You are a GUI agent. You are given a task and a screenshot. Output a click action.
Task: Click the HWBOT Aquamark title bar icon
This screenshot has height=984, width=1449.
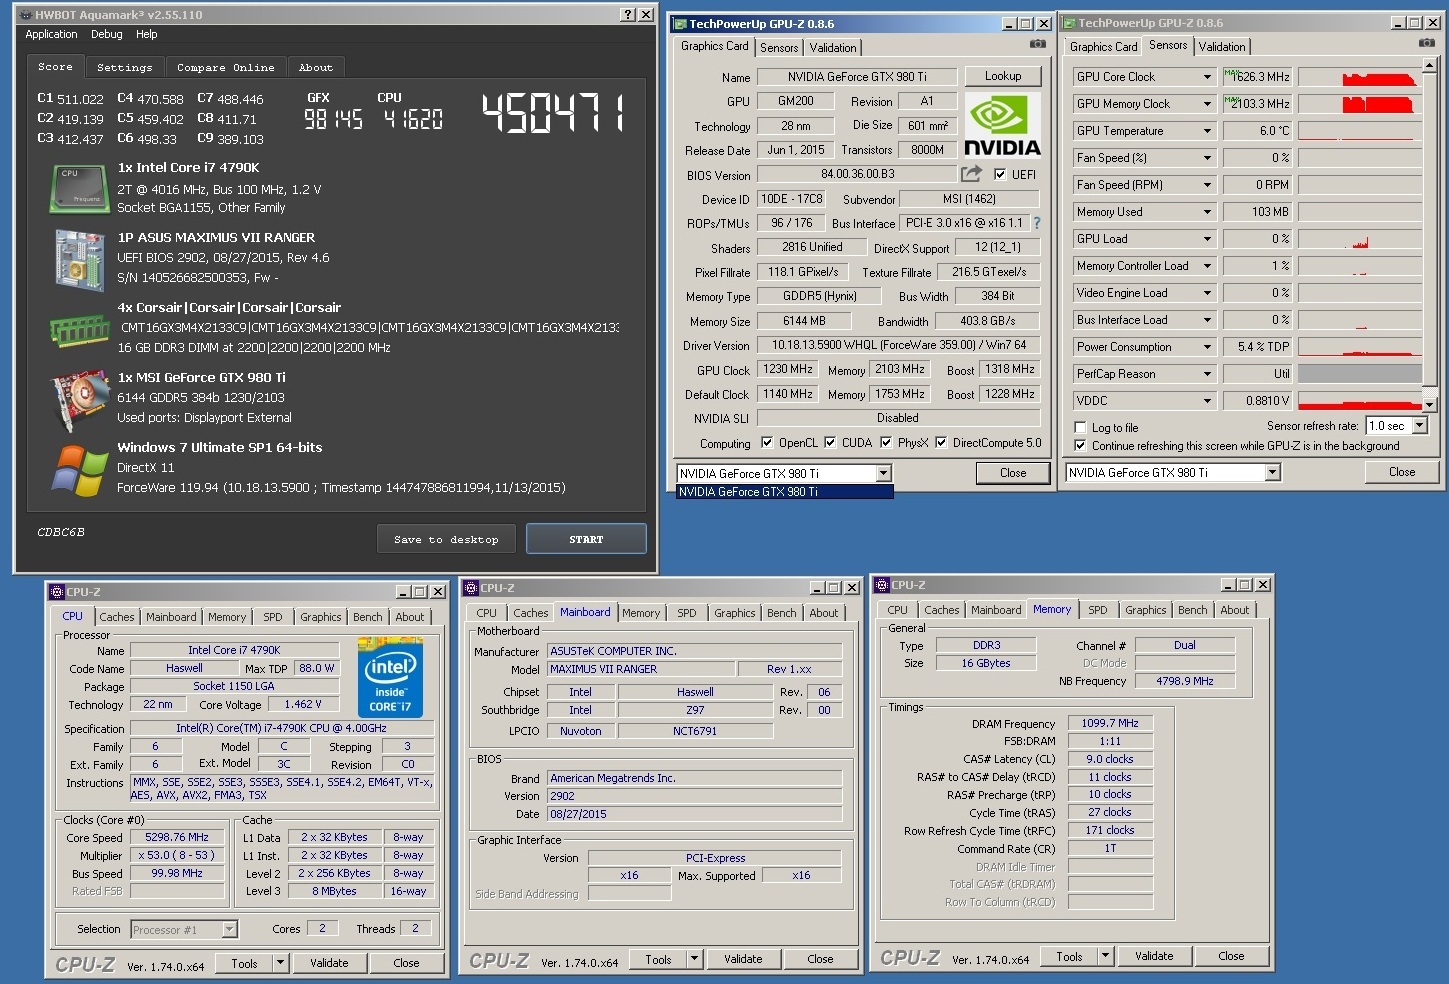(25, 15)
